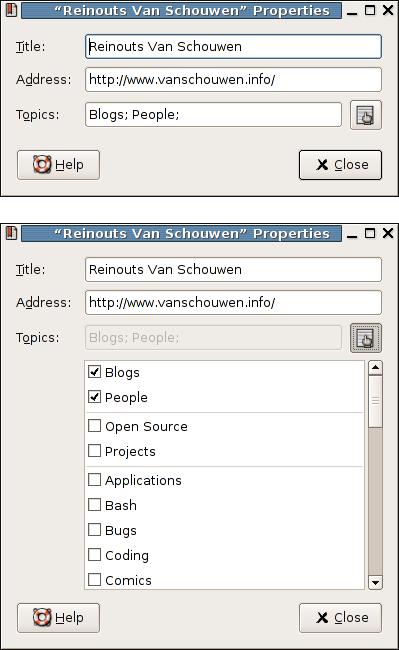399x650 pixels.
Task: Tick the Comics checkbox
Action: 94,580
